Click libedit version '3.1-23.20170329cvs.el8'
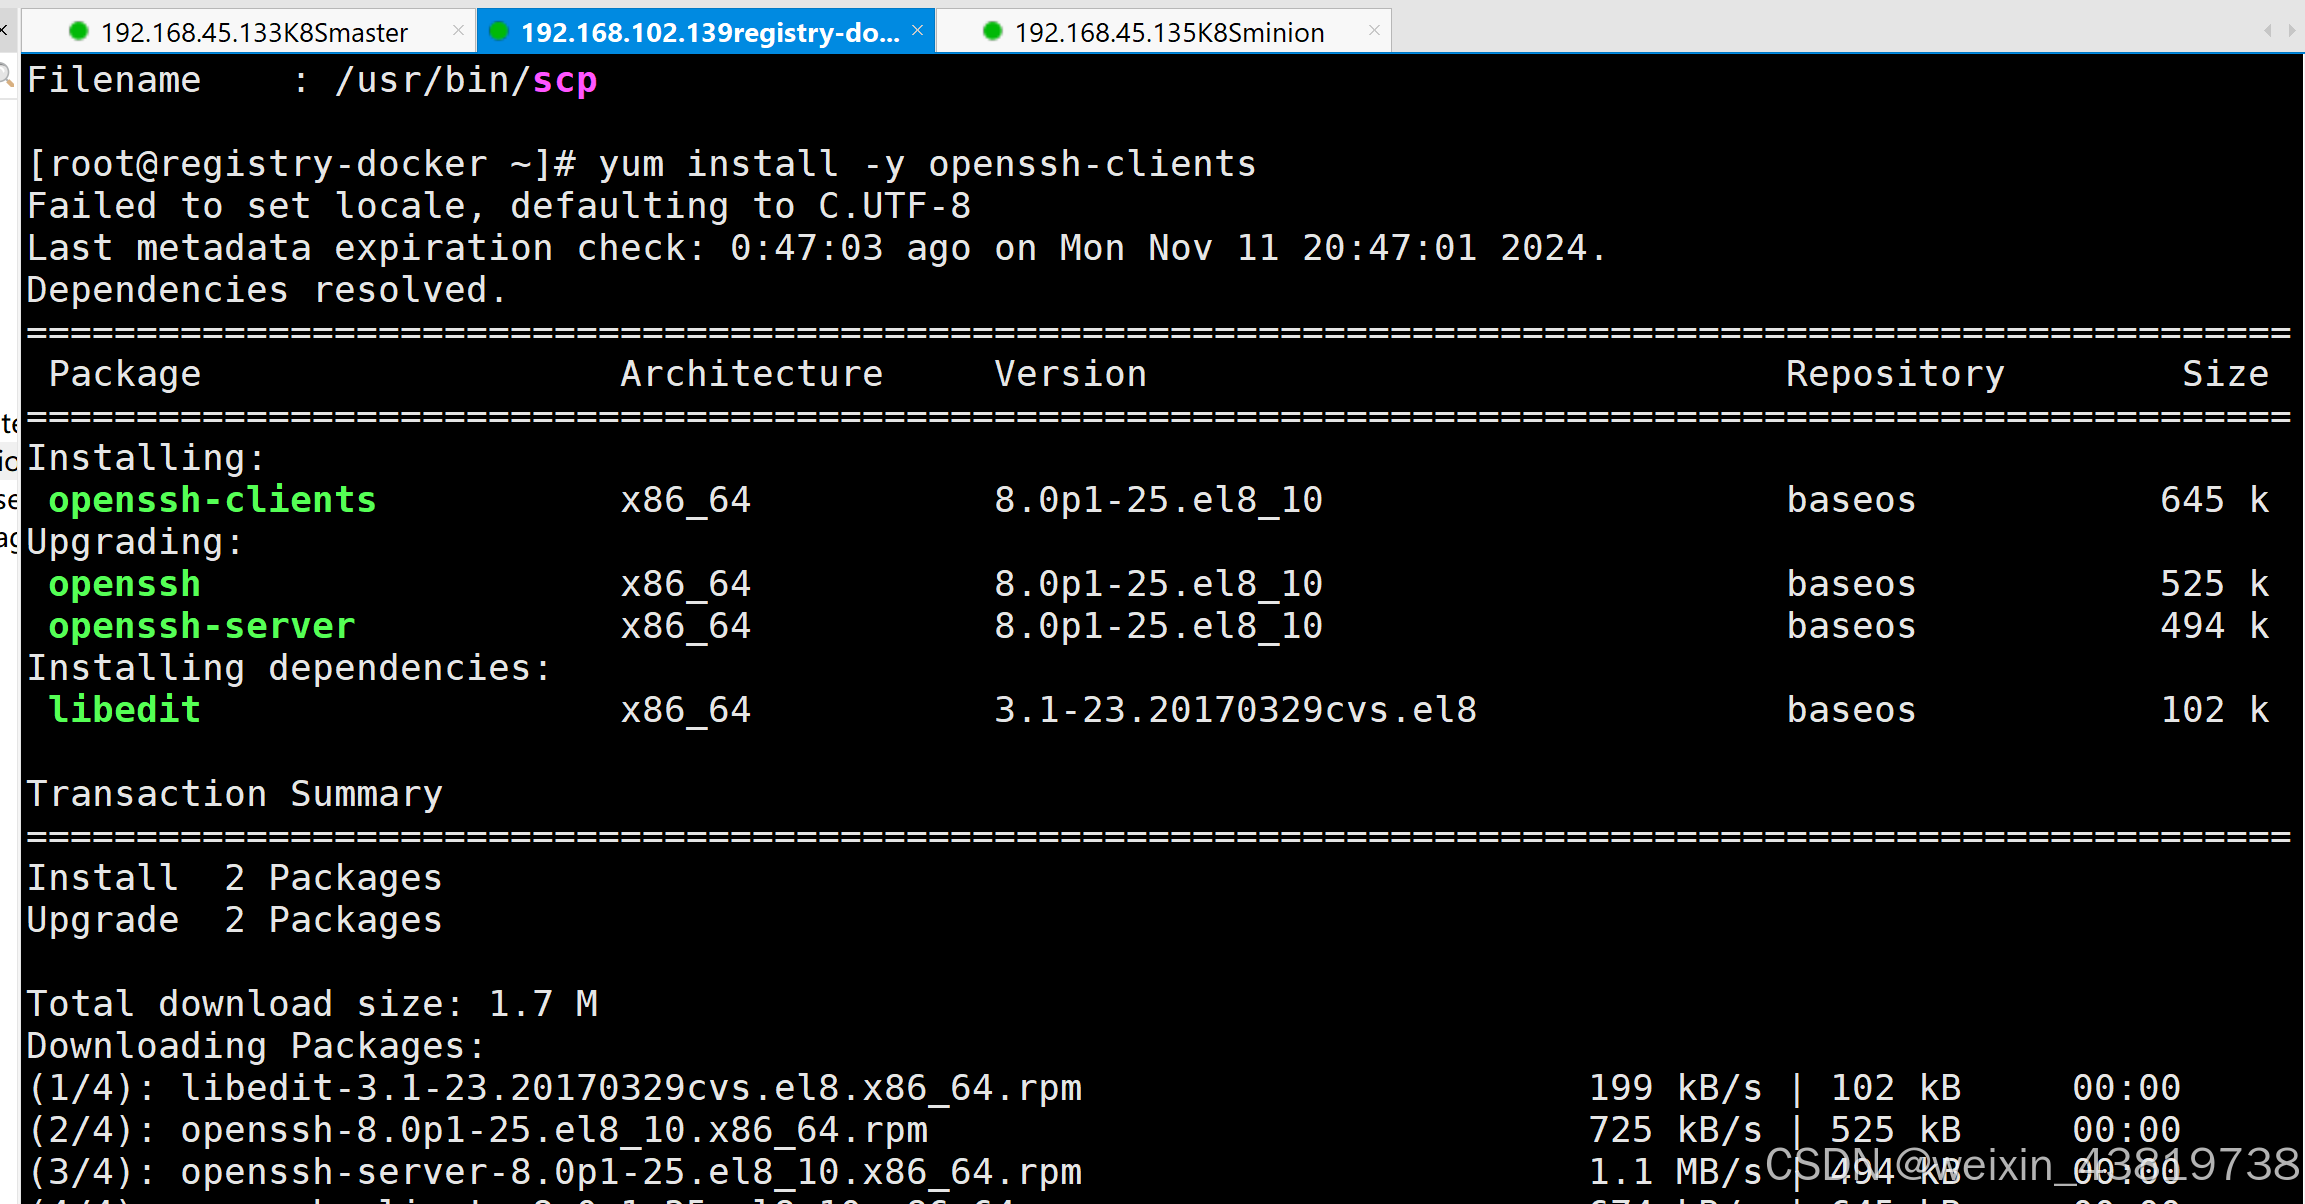 tap(1235, 710)
